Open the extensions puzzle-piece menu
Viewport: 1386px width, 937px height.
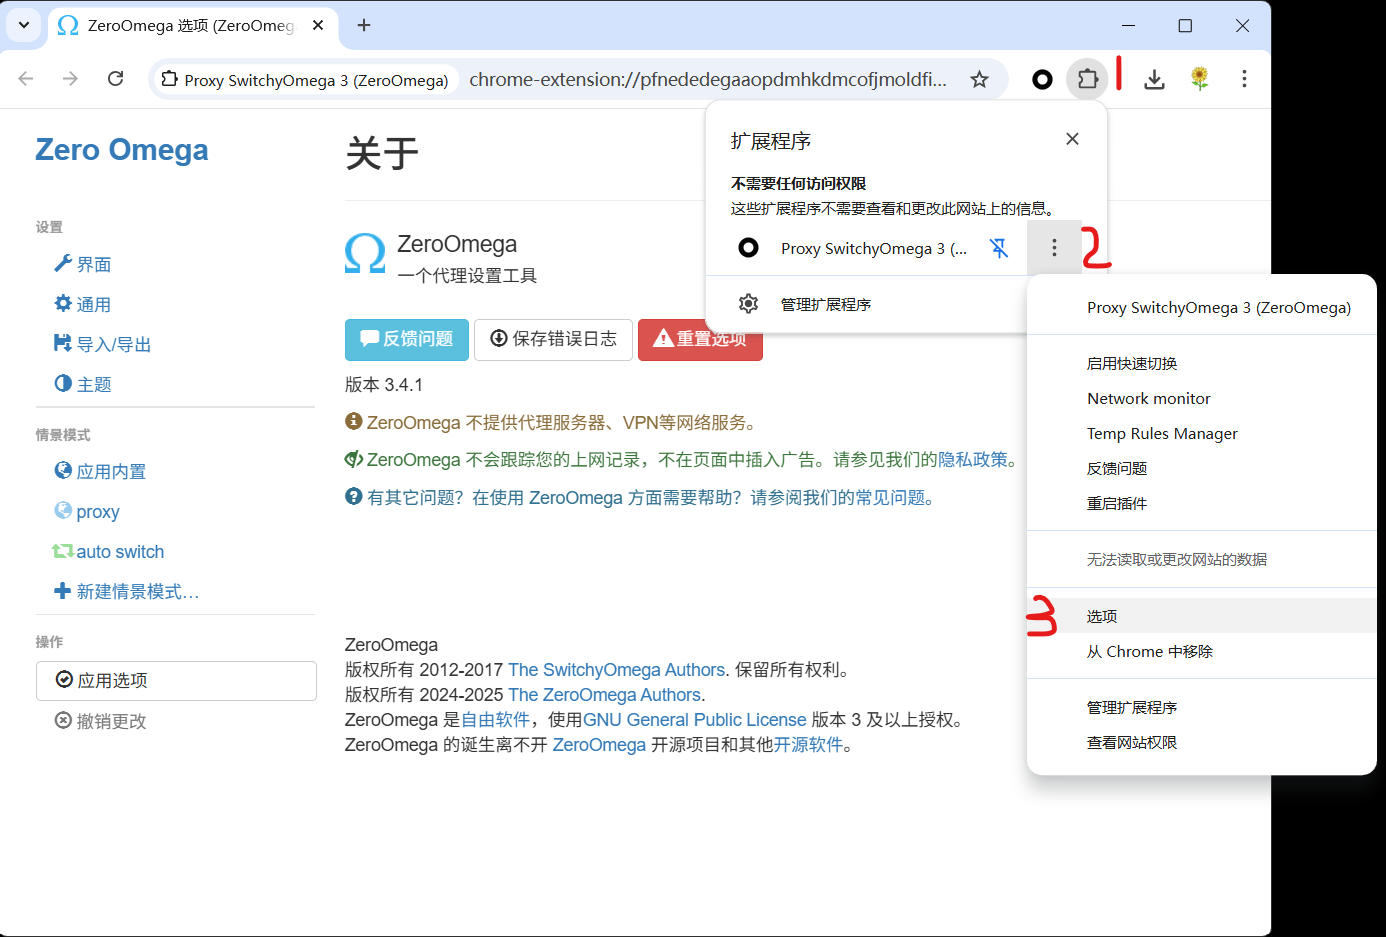1087,79
